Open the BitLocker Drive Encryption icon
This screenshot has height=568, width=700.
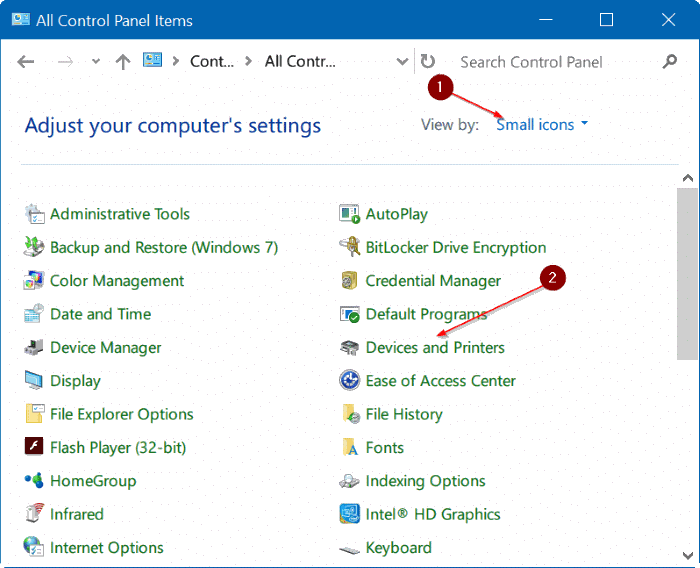(x=350, y=247)
